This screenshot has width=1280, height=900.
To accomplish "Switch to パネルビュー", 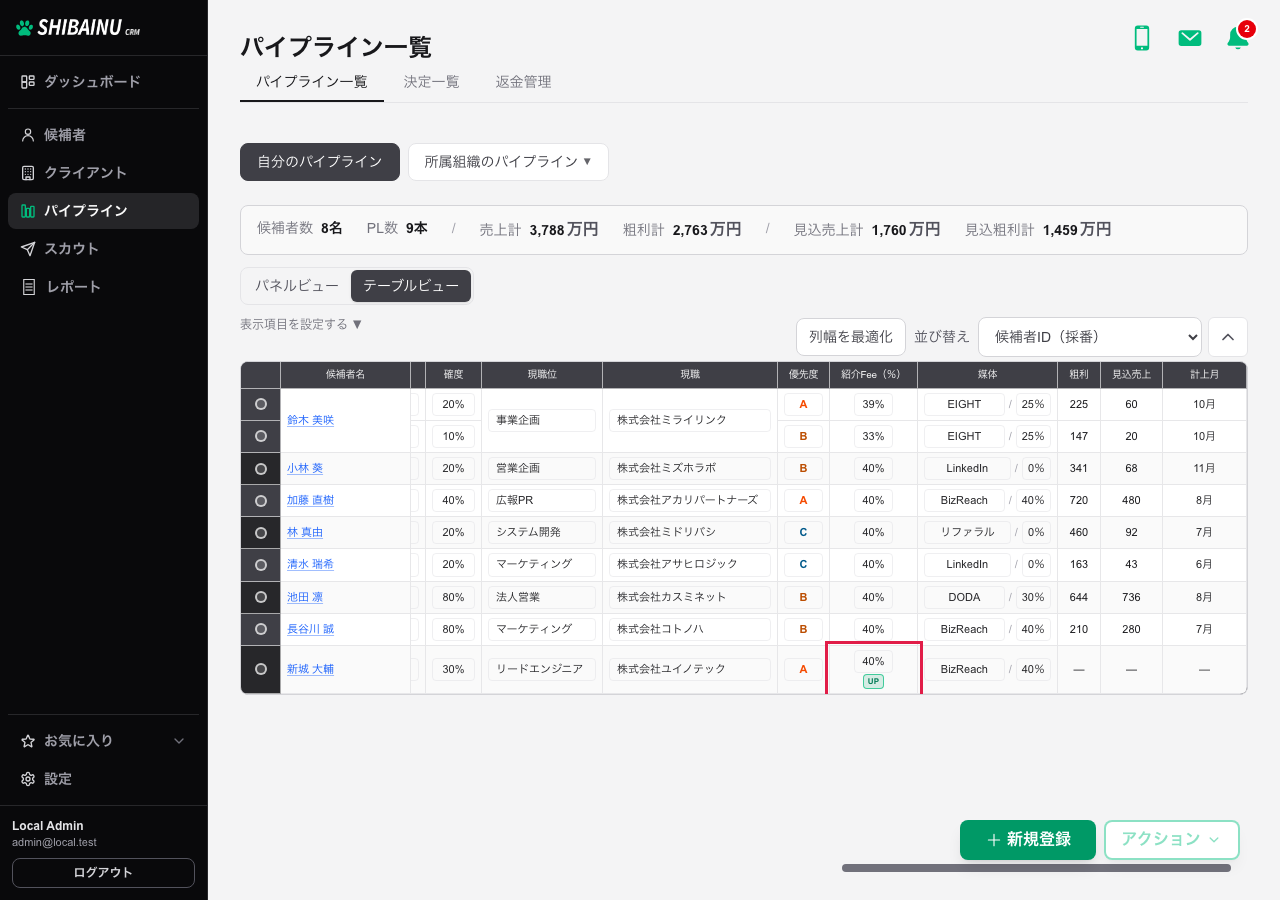I will click(297, 285).
